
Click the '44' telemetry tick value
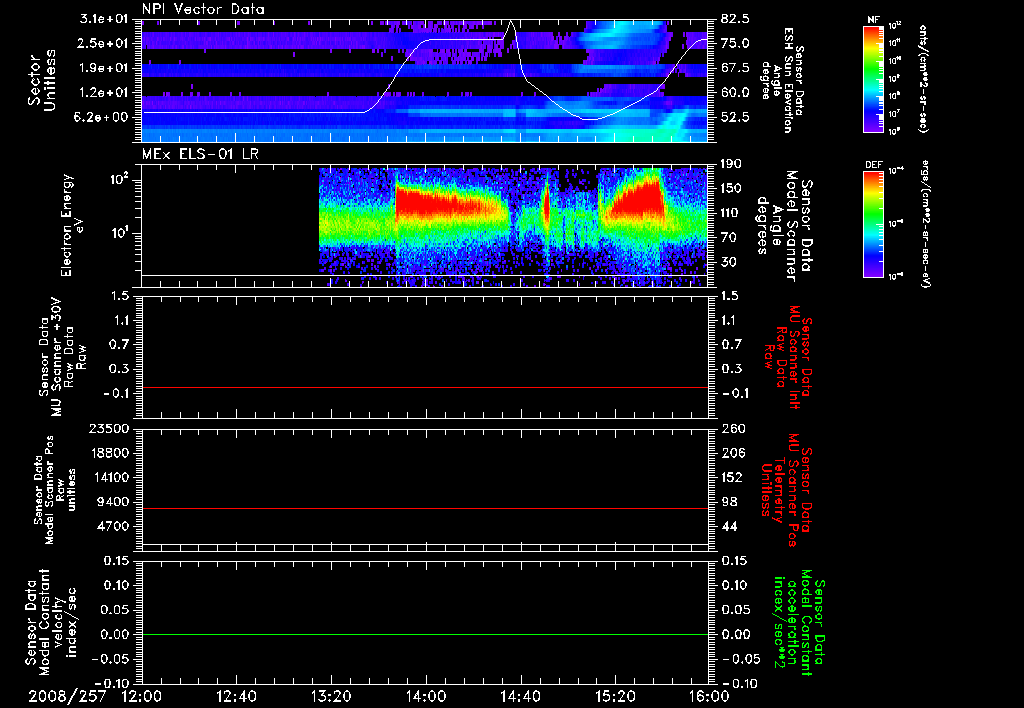(x=729, y=526)
